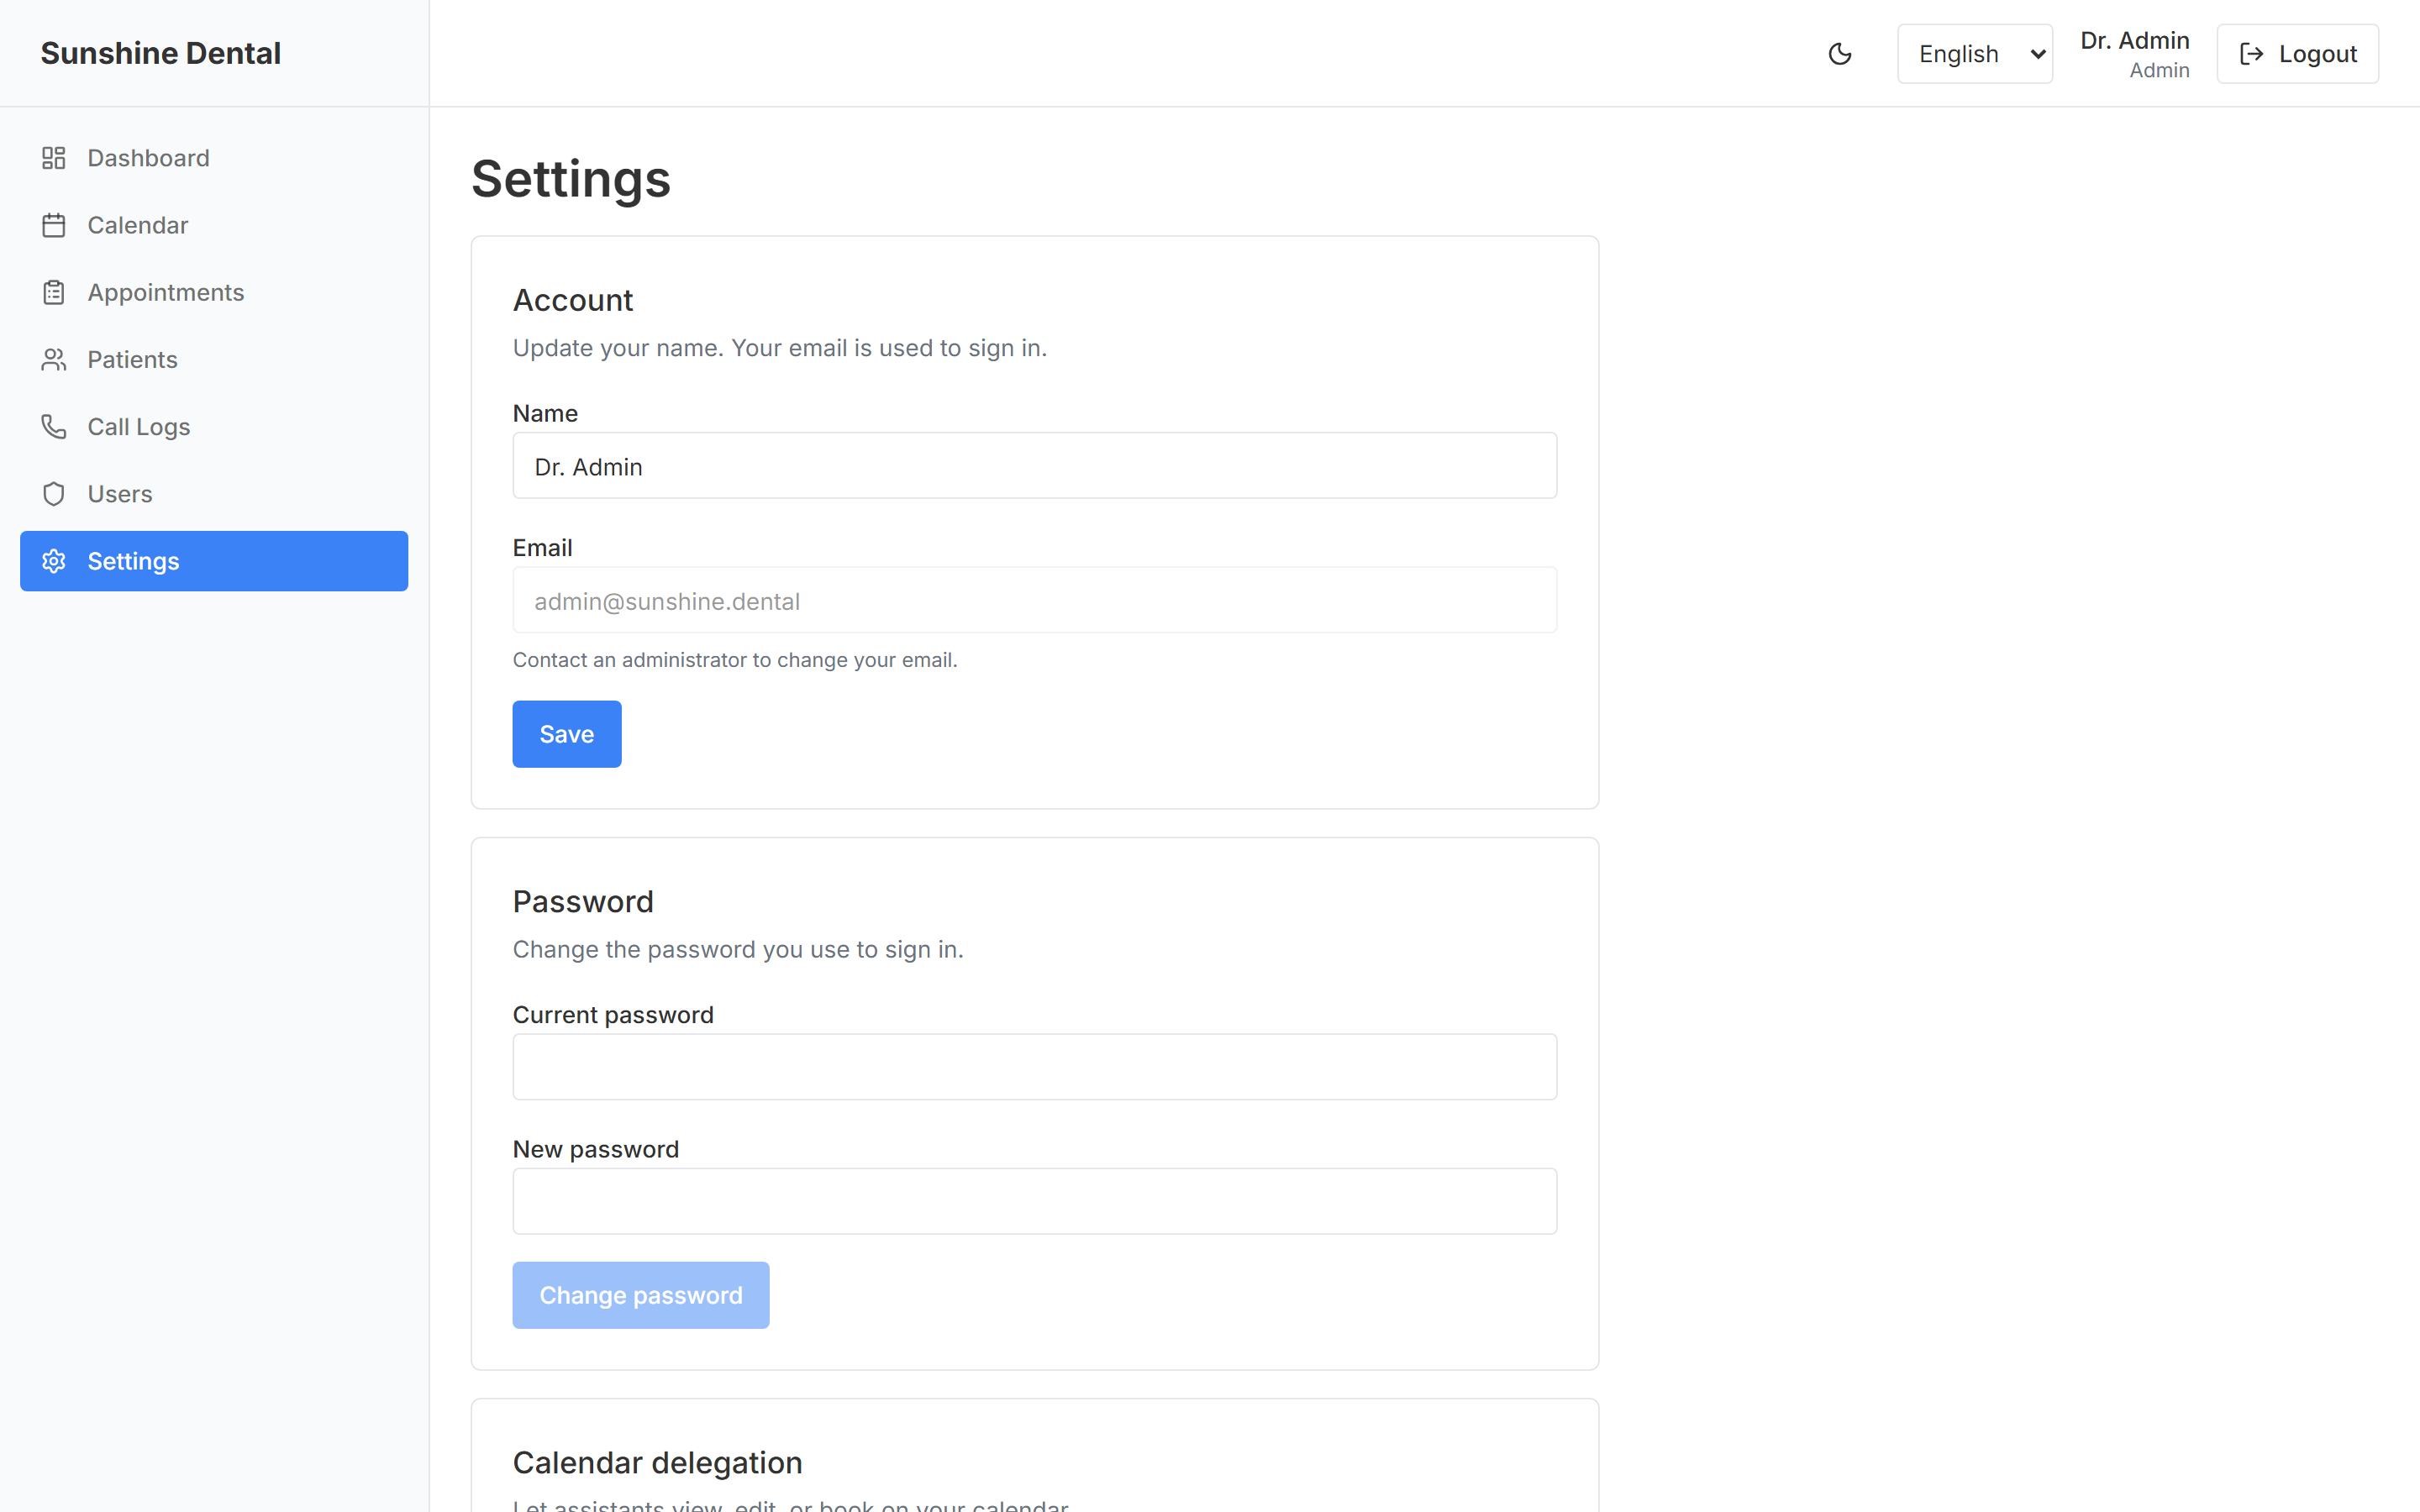Click the Change password button

coord(641,1295)
